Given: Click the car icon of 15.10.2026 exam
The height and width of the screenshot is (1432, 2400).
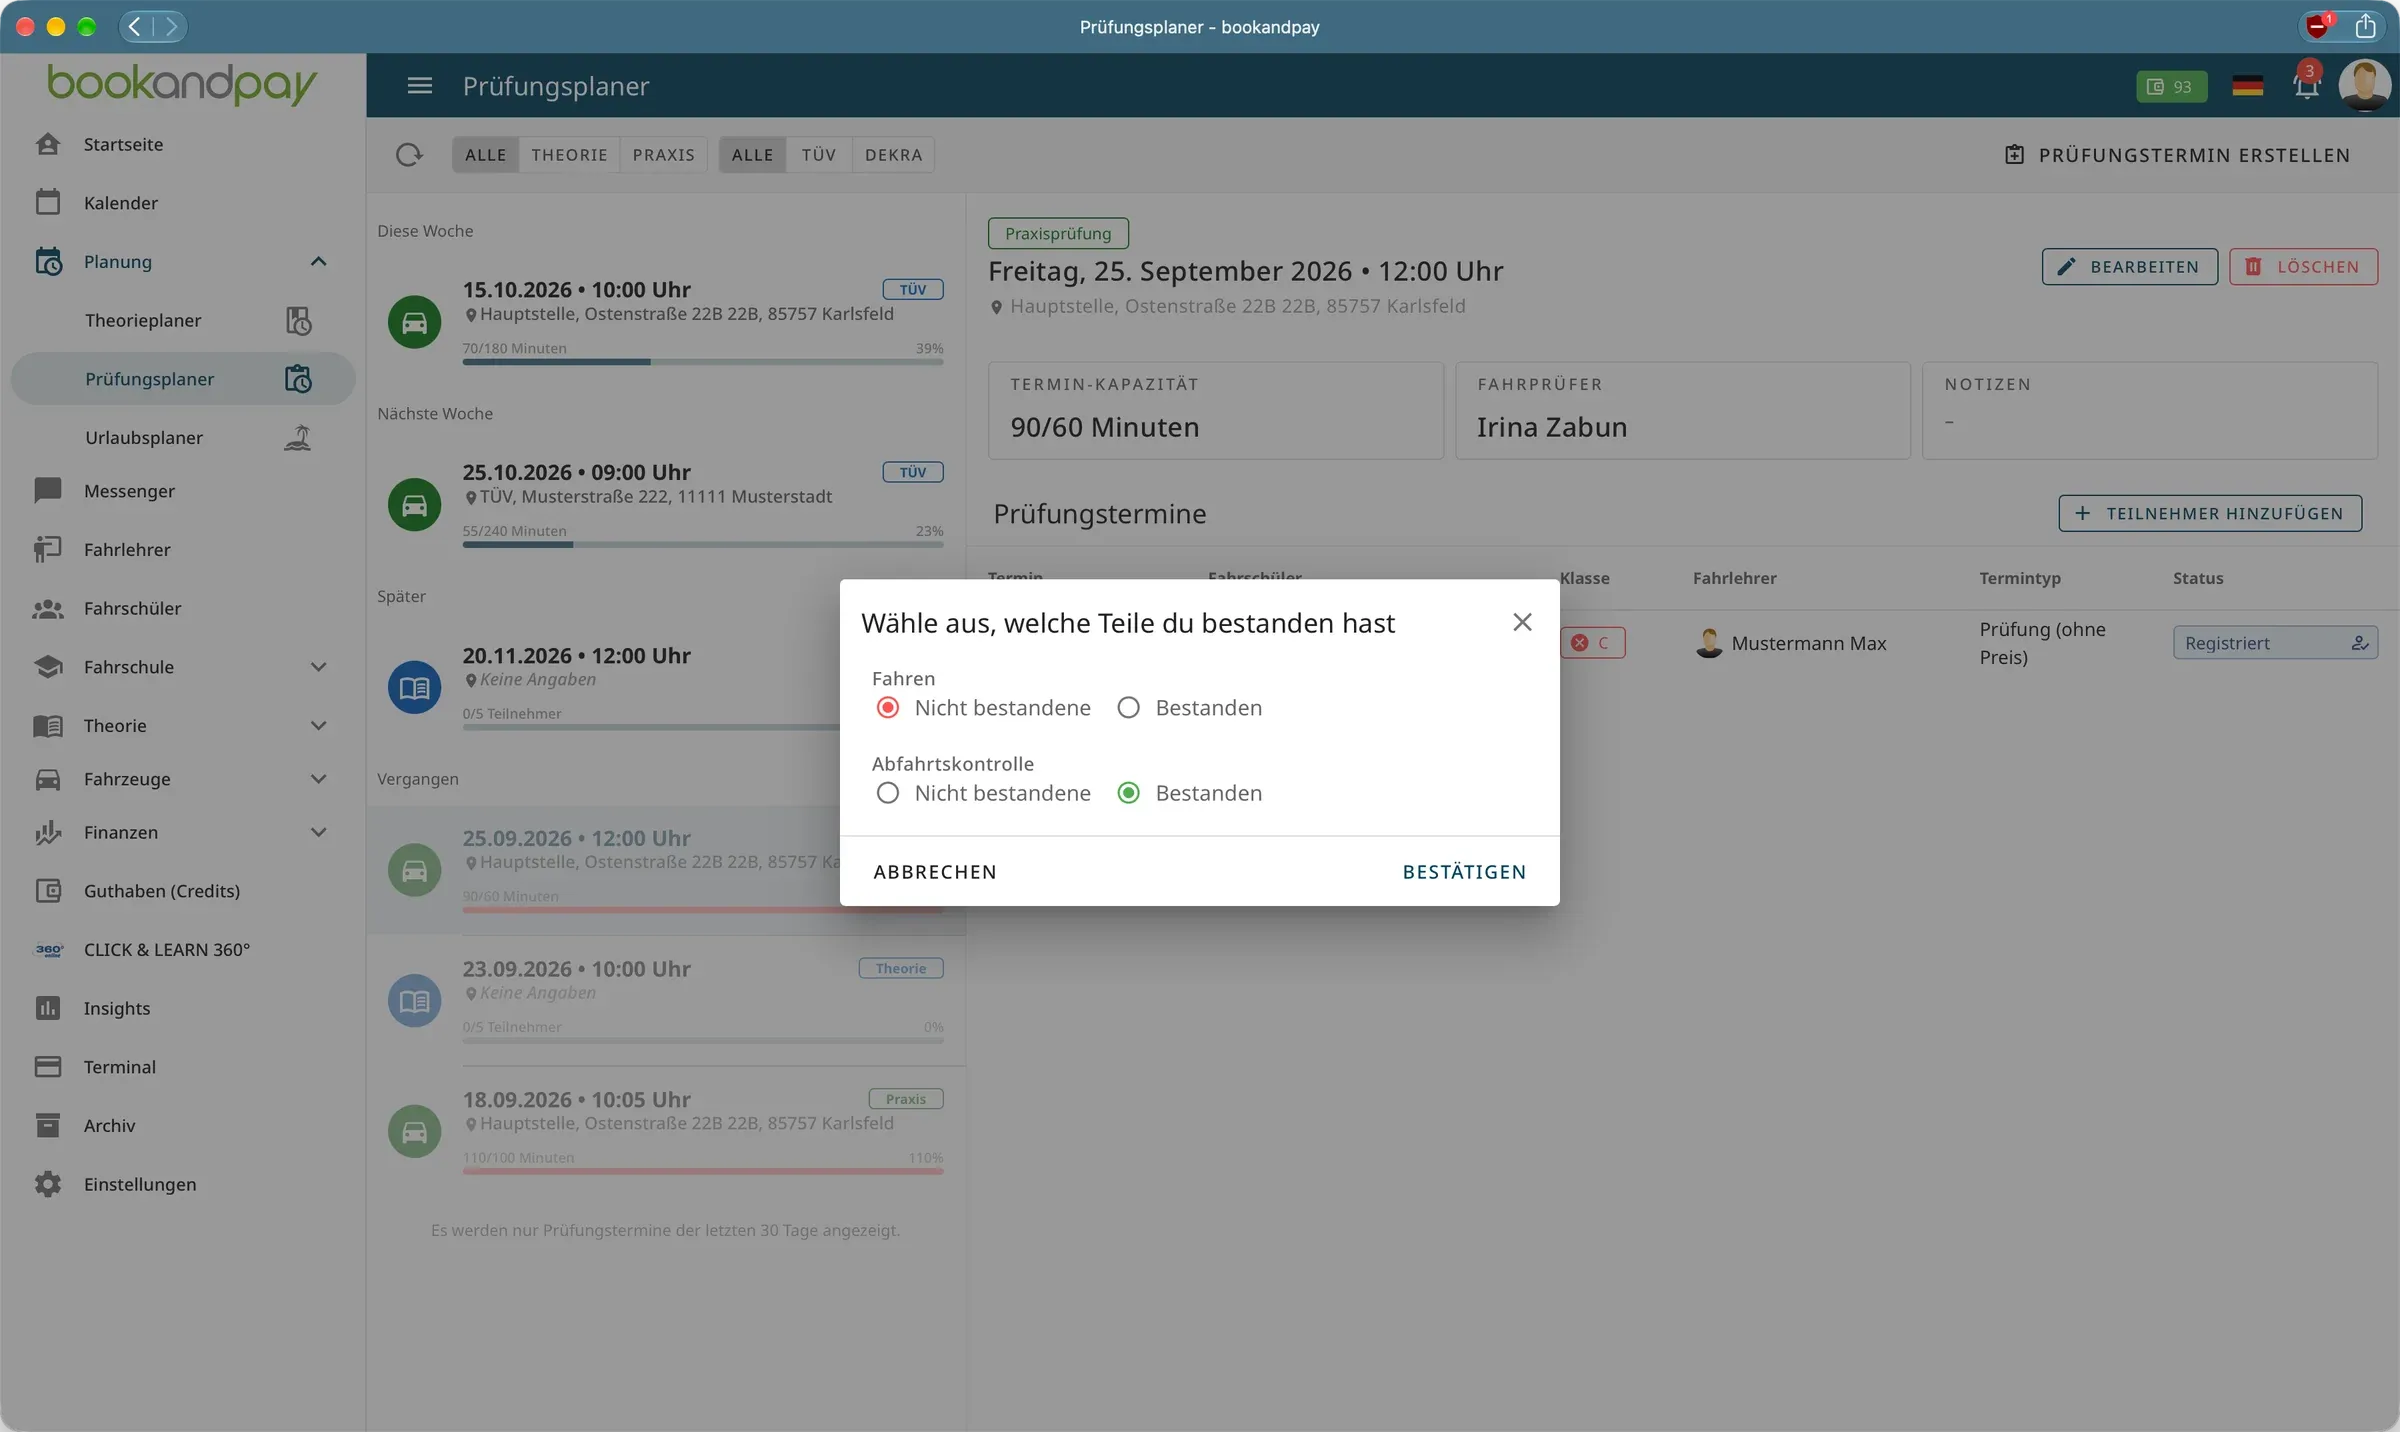Looking at the screenshot, I should 414,322.
